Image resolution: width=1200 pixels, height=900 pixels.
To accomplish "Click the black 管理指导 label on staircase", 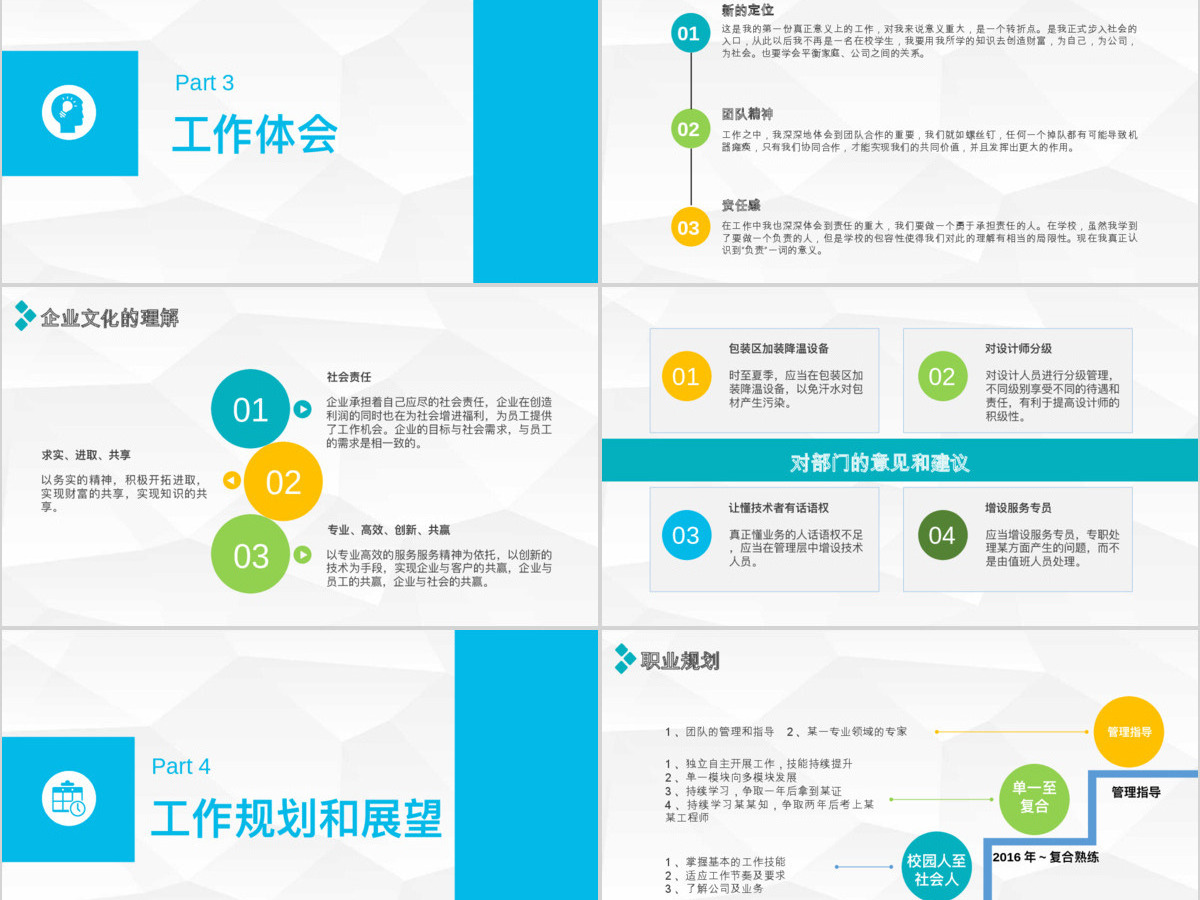I will click(1136, 792).
